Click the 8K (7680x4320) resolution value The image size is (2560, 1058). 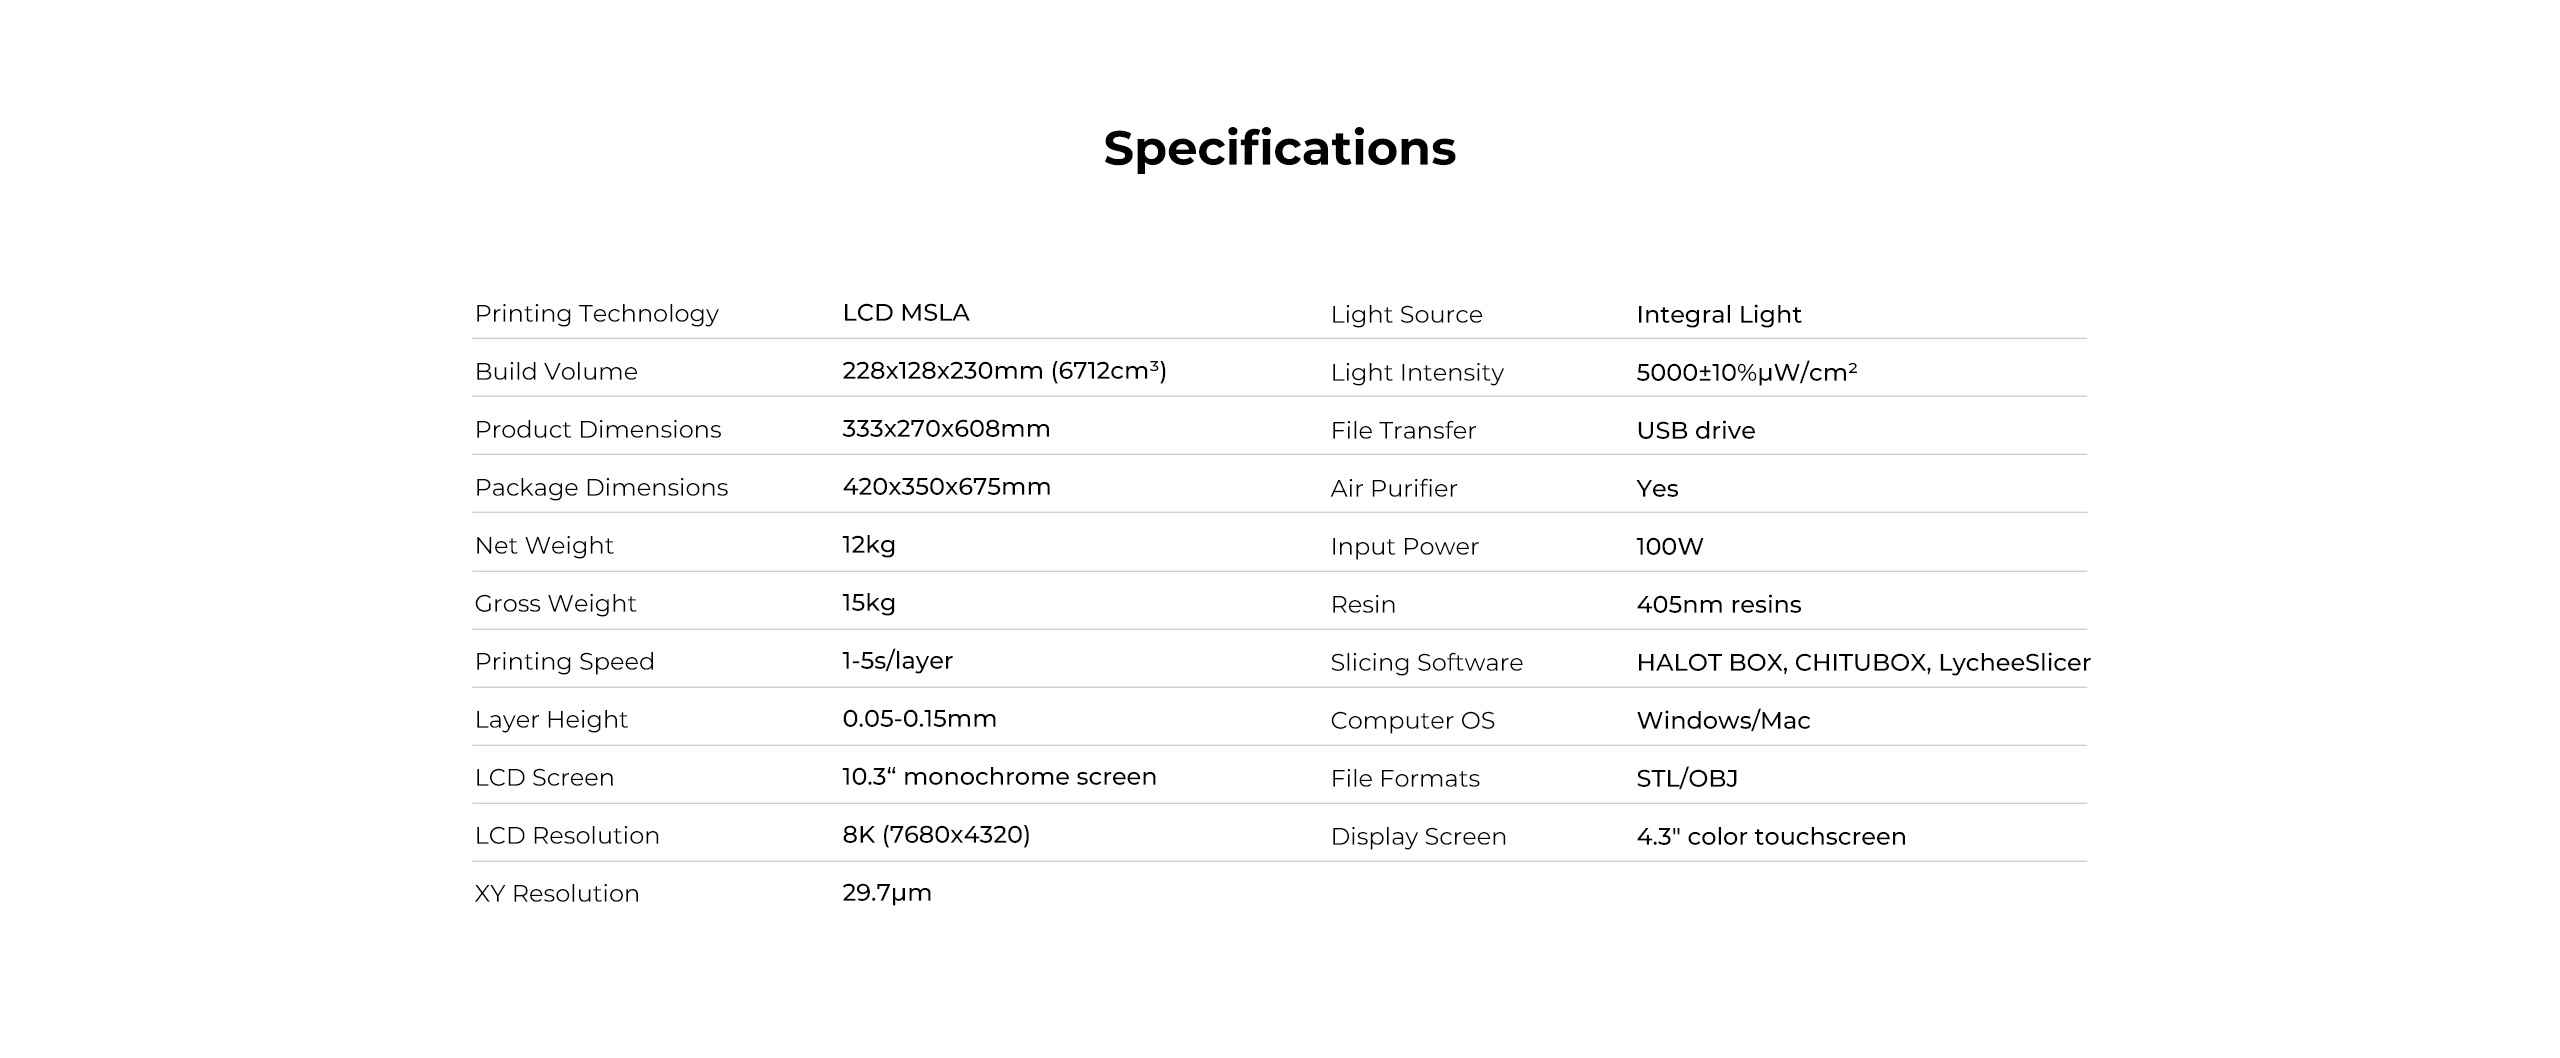[x=935, y=835]
